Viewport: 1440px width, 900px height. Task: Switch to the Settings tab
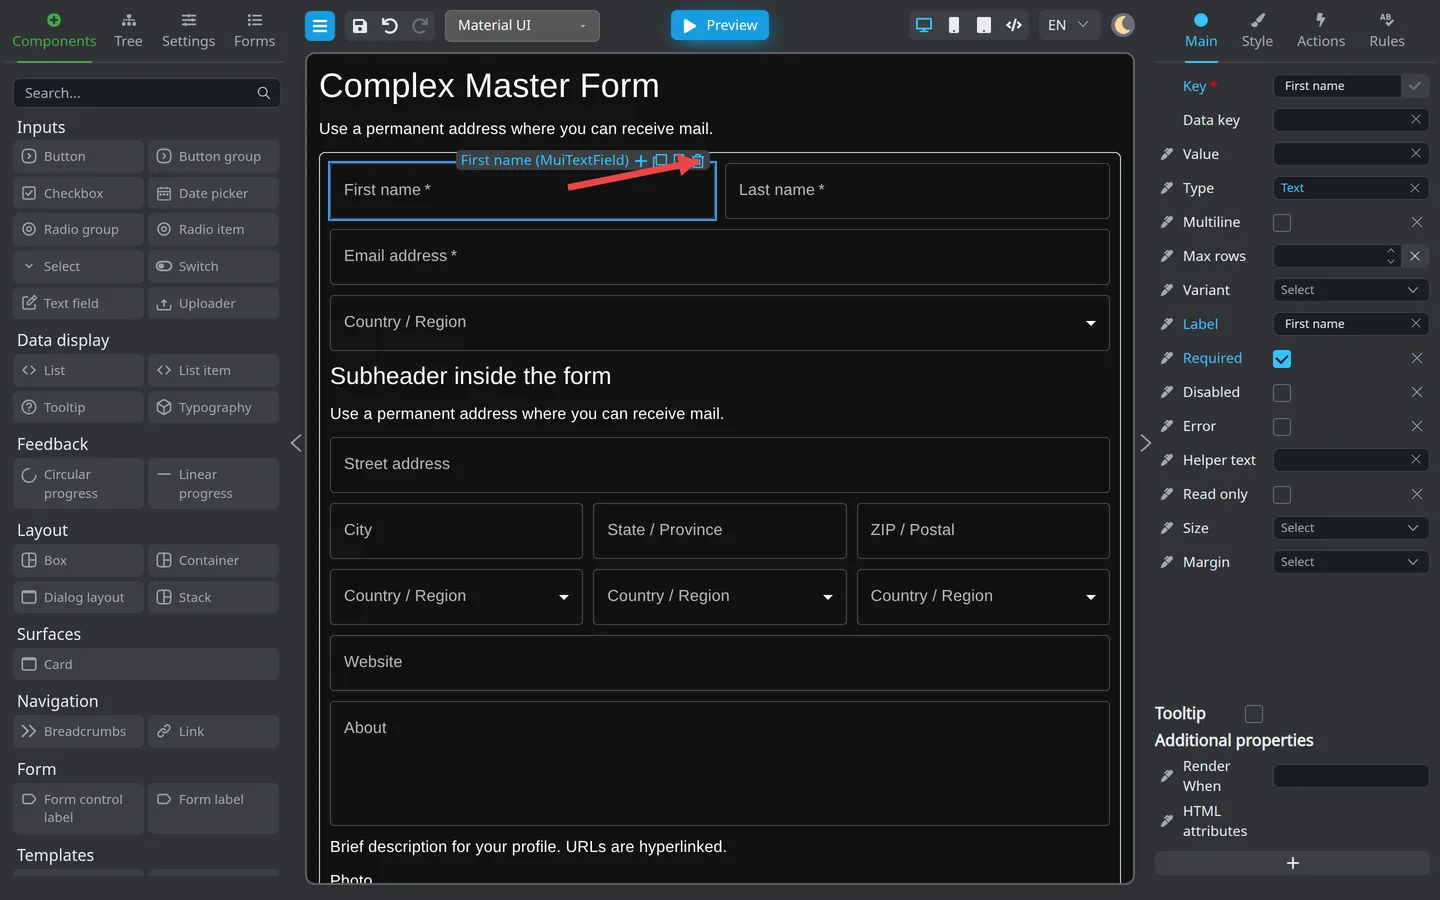(x=189, y=31)
